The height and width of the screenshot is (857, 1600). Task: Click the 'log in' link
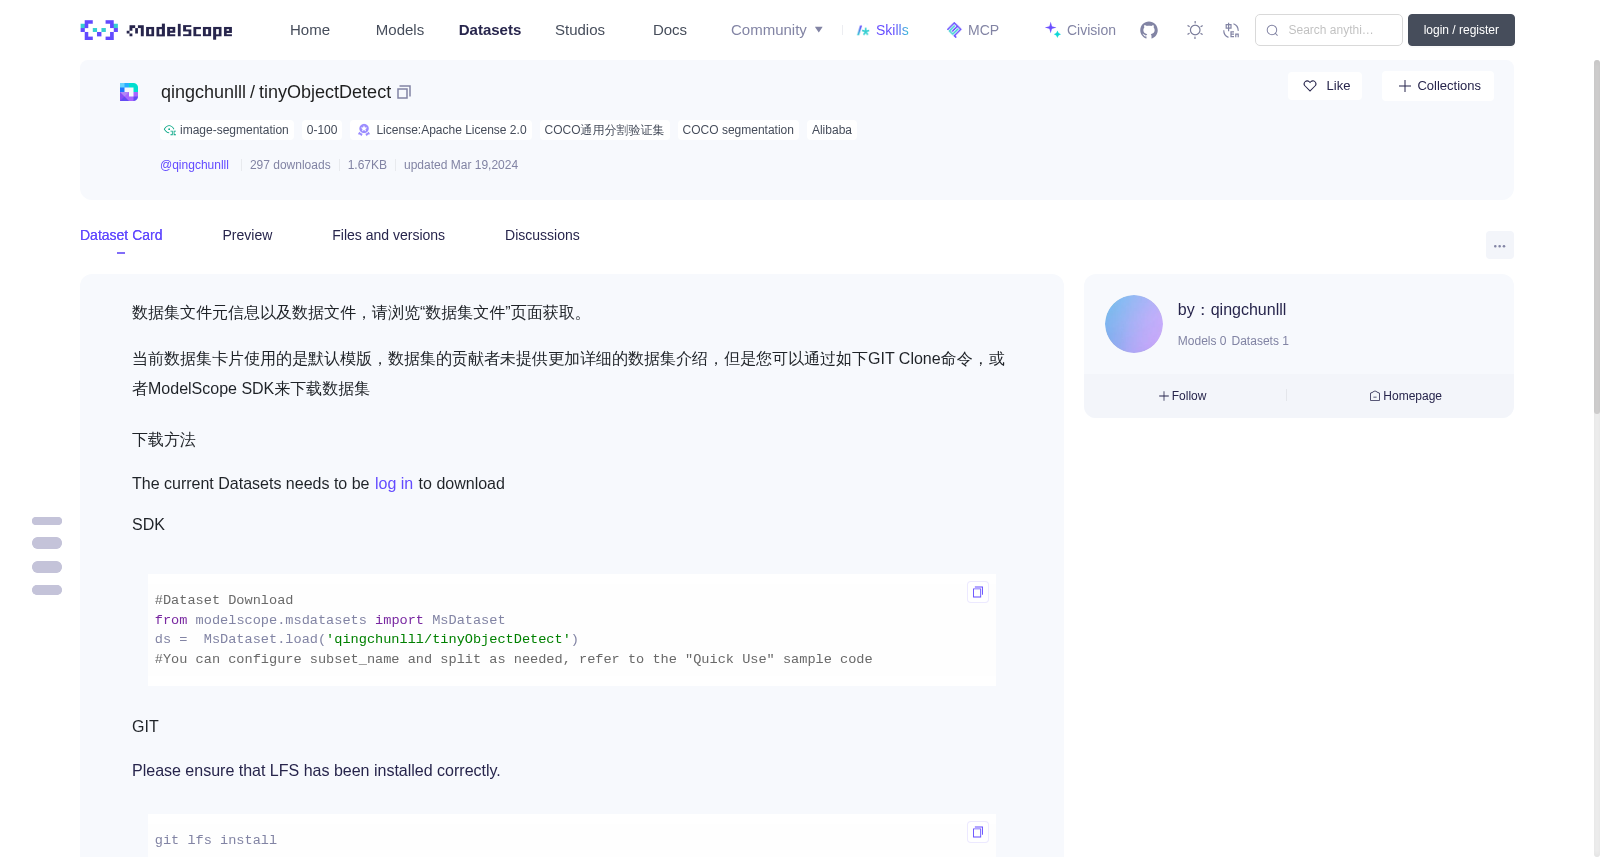[x=394, y=484]
